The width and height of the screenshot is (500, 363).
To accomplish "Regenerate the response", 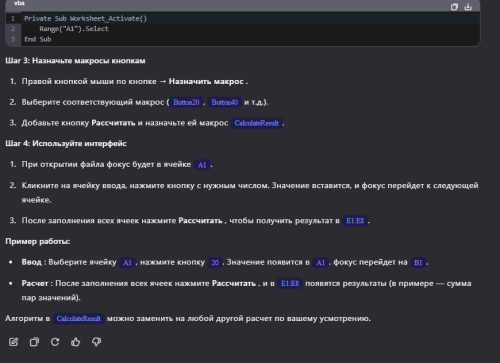I will pos(55,342).
